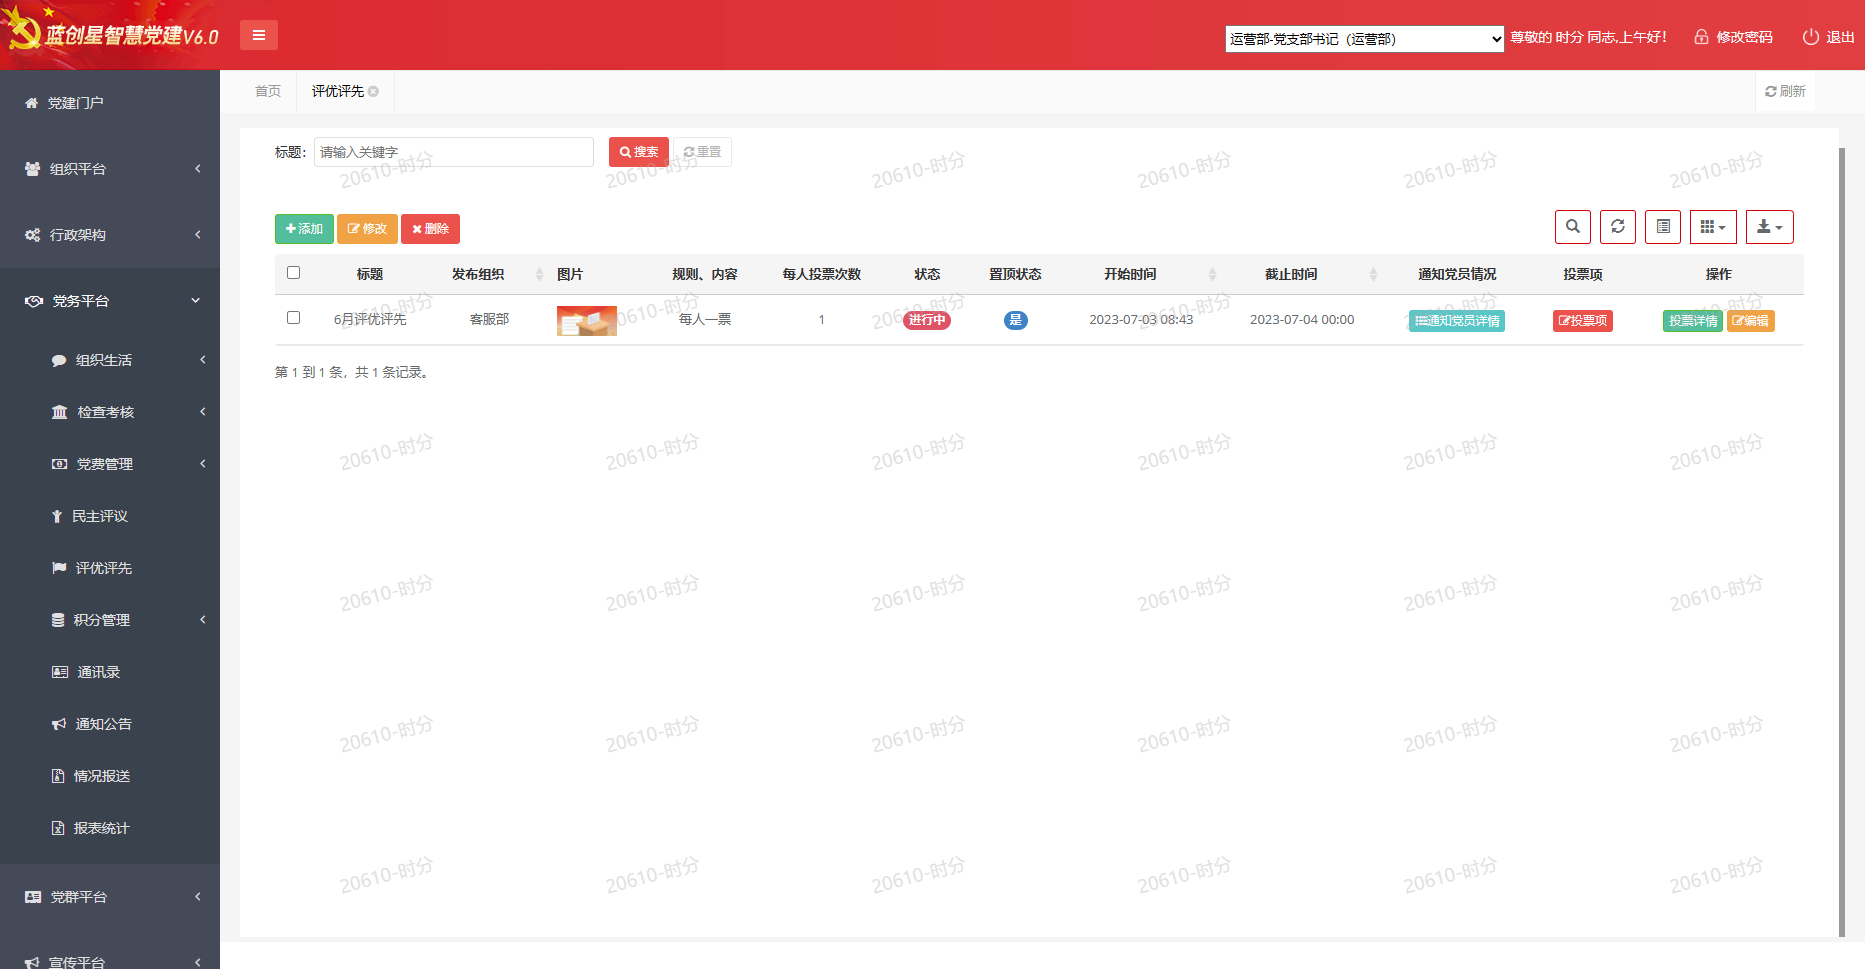Expand the 检查考核 submenu

pyautogui.click(x=110, y=412)
